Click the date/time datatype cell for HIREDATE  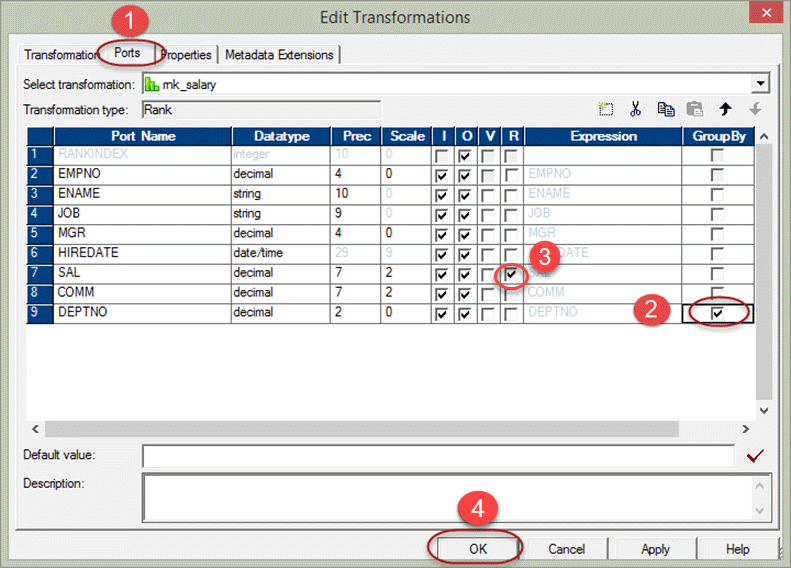pos(280,253)
